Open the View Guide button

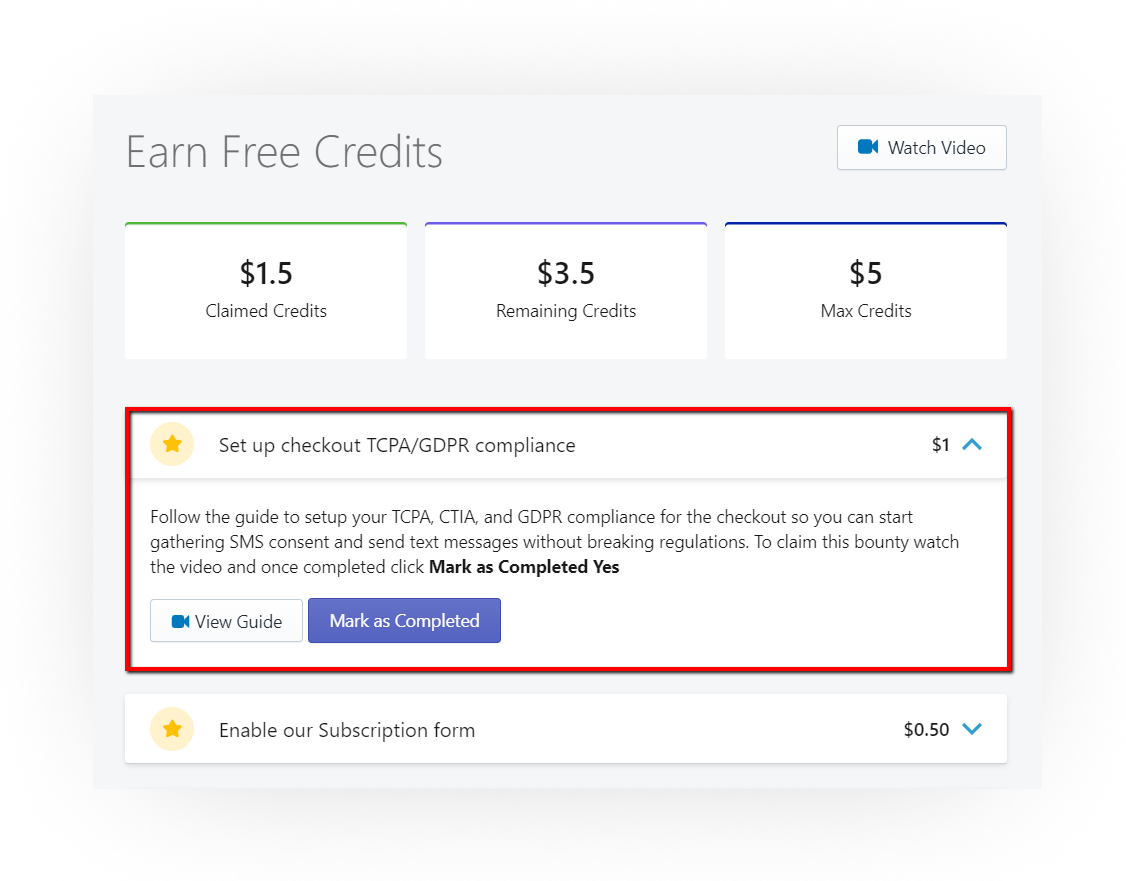coord(226,621)
